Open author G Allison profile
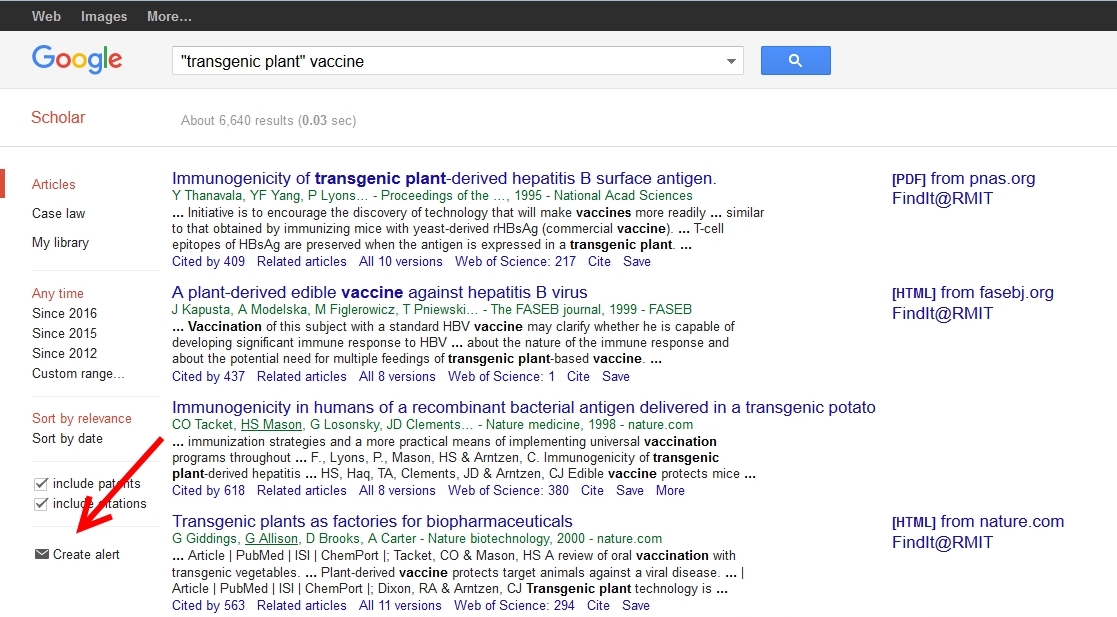 [x=271, y=539]
